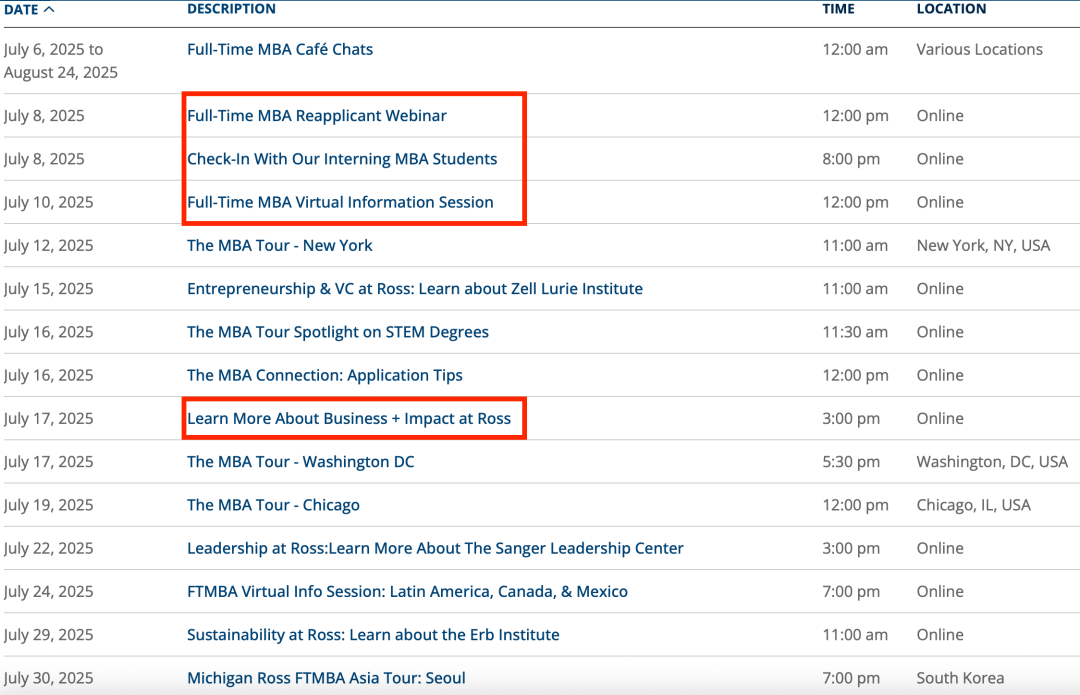Click July 8, 2025 beside Check-In With Interning Students
The width and height of the screenshot is (1080, 695).
pyautogui.click(x=44, y=159)
